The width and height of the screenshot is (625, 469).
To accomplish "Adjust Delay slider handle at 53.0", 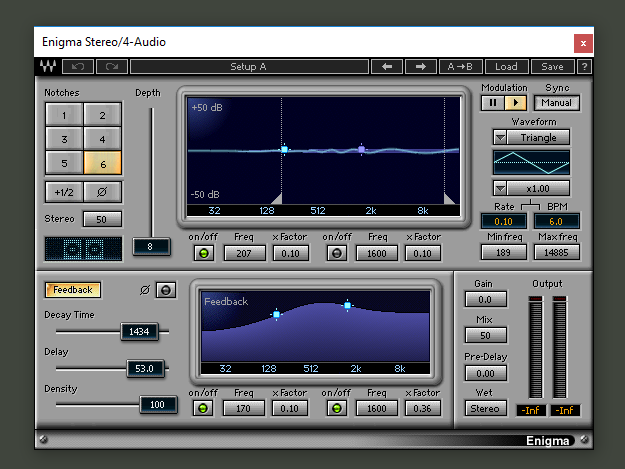I will coord(145,368).
